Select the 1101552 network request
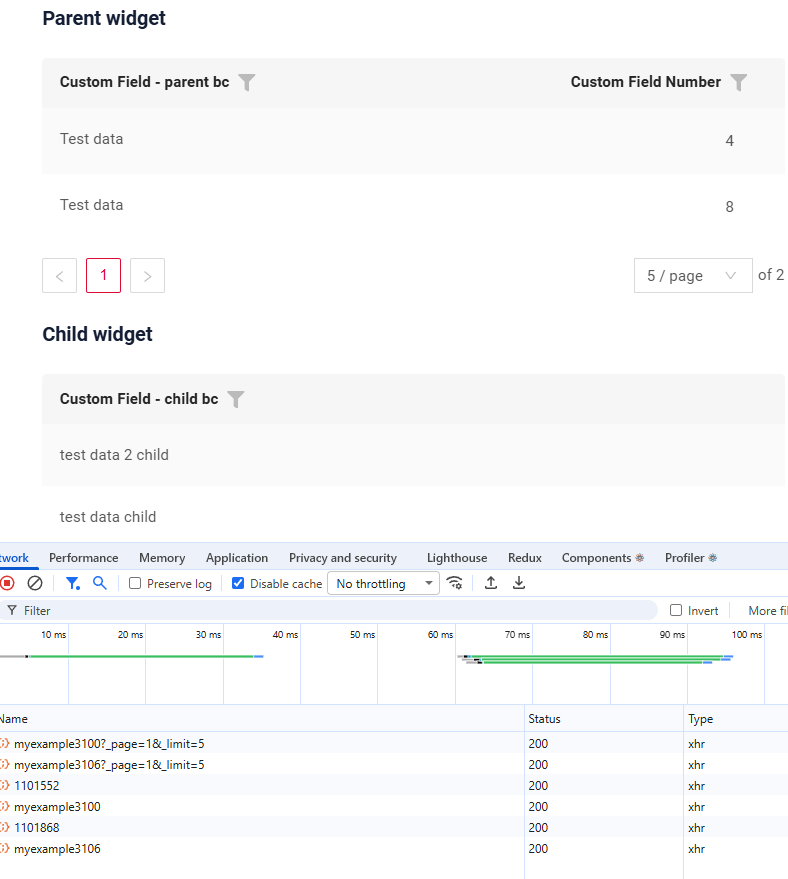 tap(36, 786)
